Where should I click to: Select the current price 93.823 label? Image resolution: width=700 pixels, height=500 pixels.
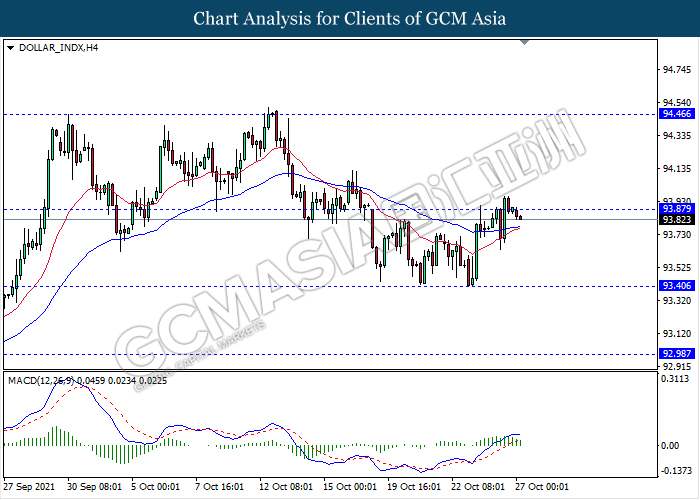coord(677,220)
